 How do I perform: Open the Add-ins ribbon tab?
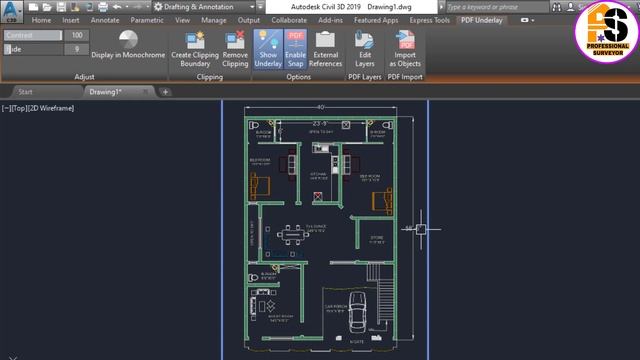[x=331, y=20]
